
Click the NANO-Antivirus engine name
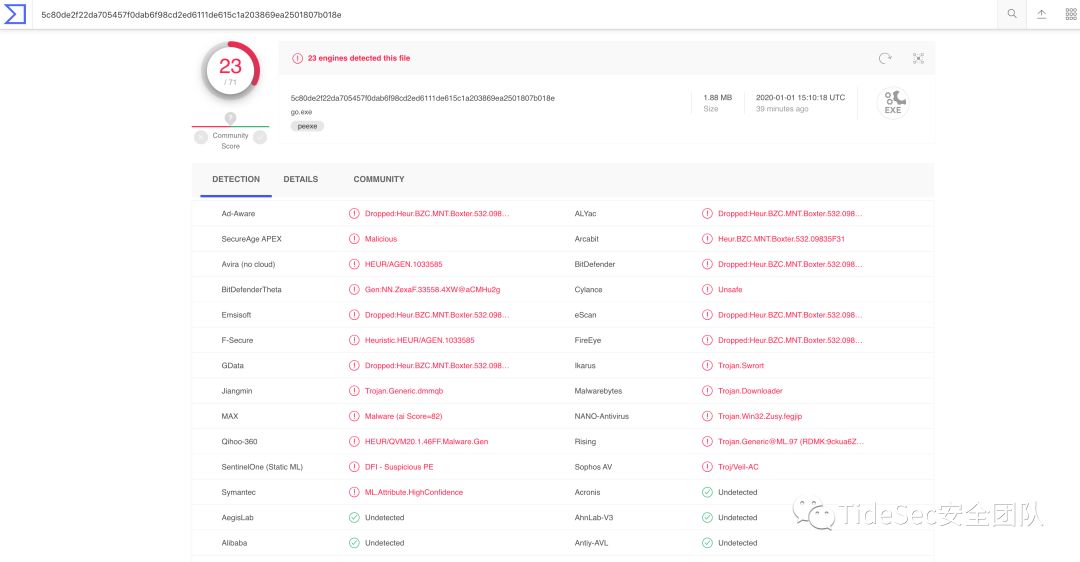point(601,416)
